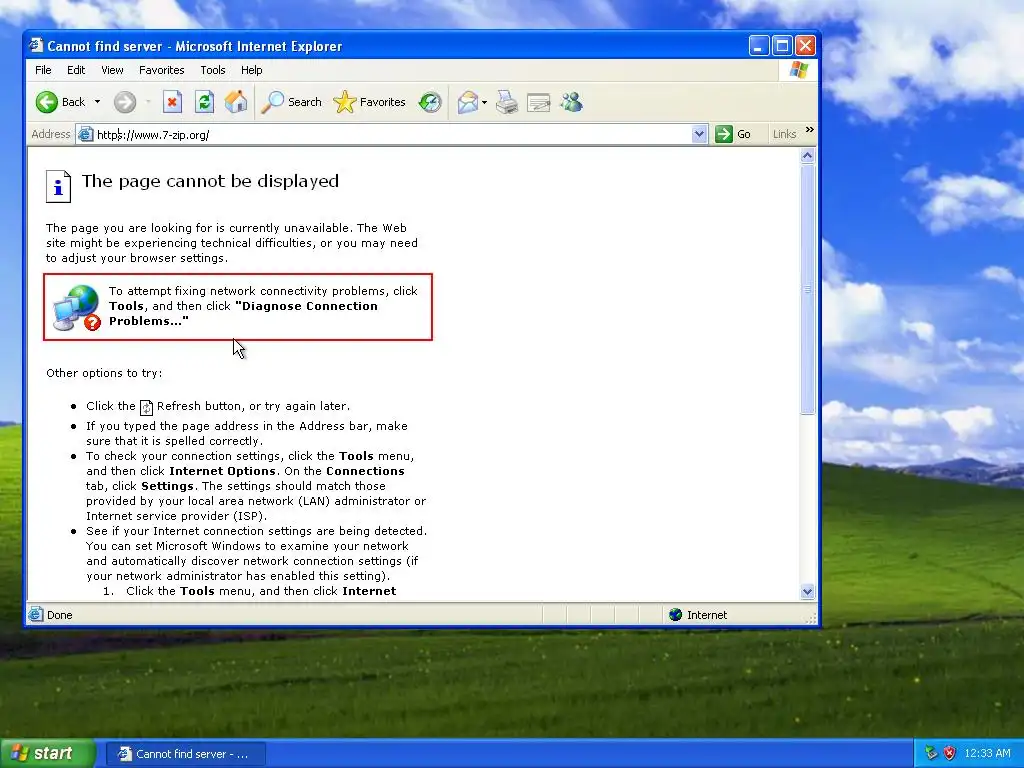Click the vertical scrollbar thumb
The width and height of the screenshot is (1024, 768).
807,289
